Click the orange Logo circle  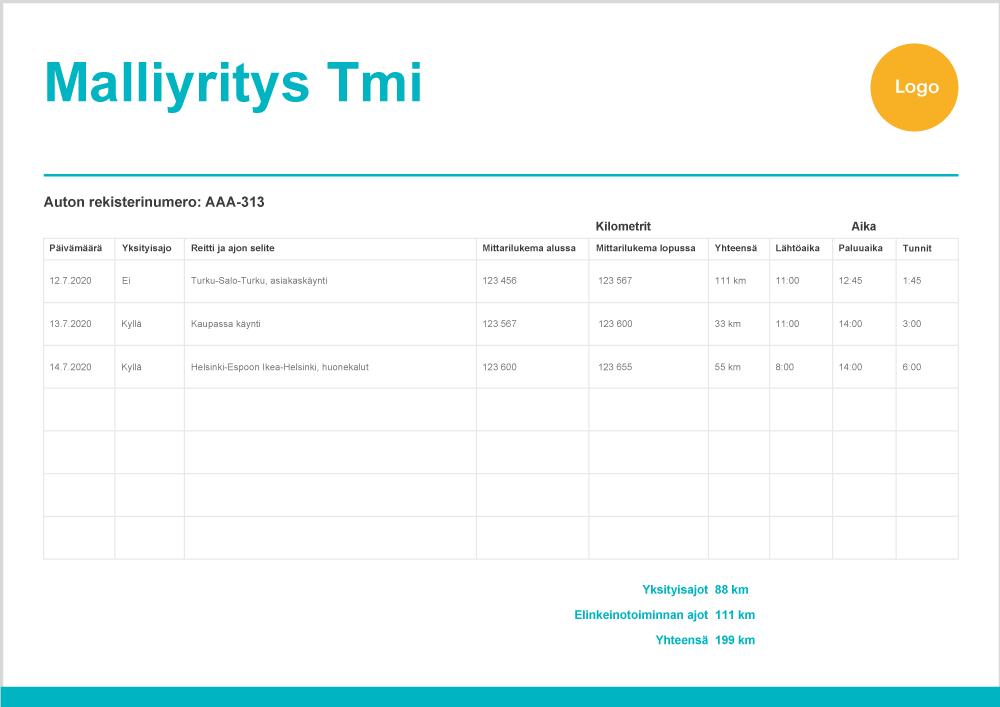click(x=914, y=87)
